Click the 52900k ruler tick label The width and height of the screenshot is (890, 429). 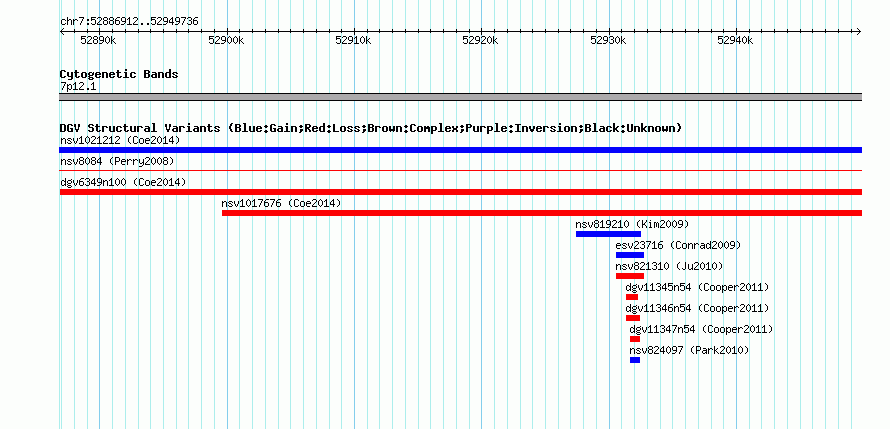(x=226, y=40)
